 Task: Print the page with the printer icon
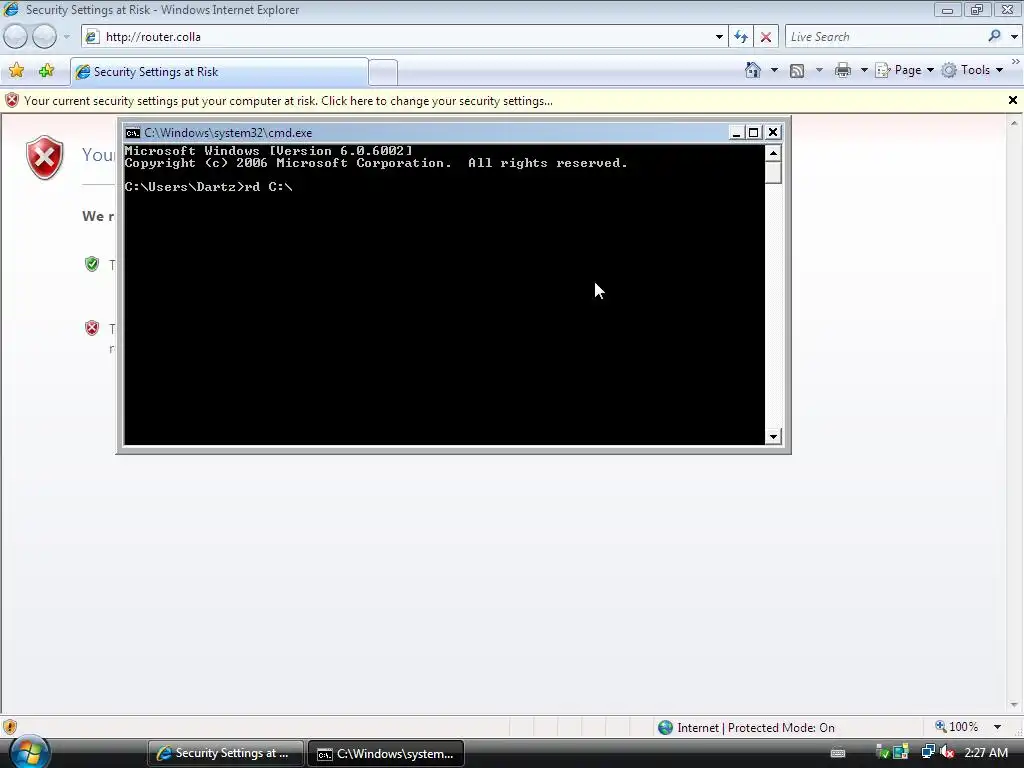[x=843, y=70]
